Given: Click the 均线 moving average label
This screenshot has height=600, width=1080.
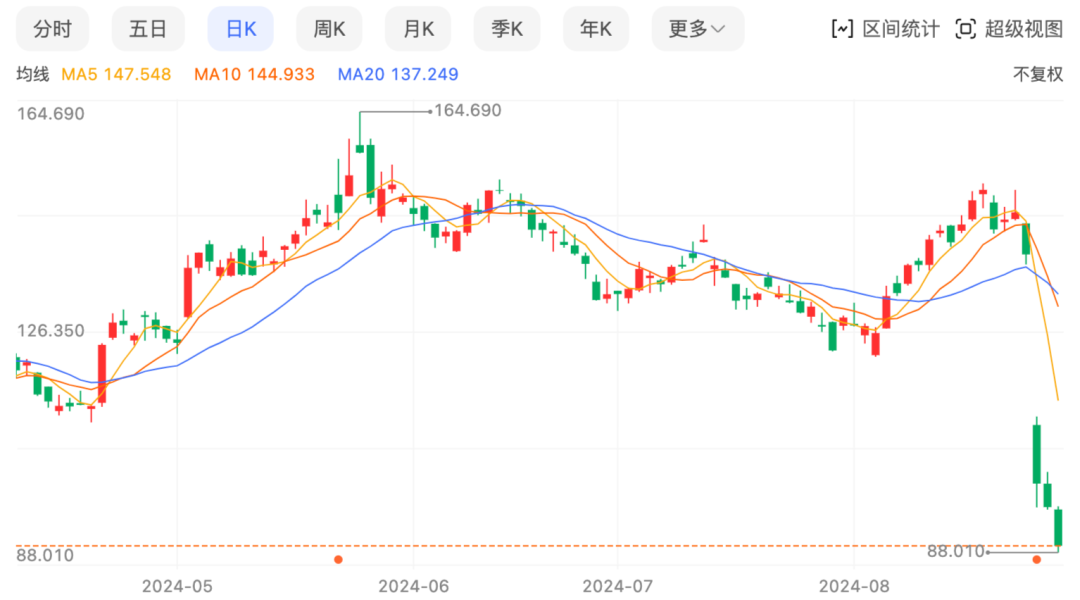Looking at the screenshot, I should [32, 75].
